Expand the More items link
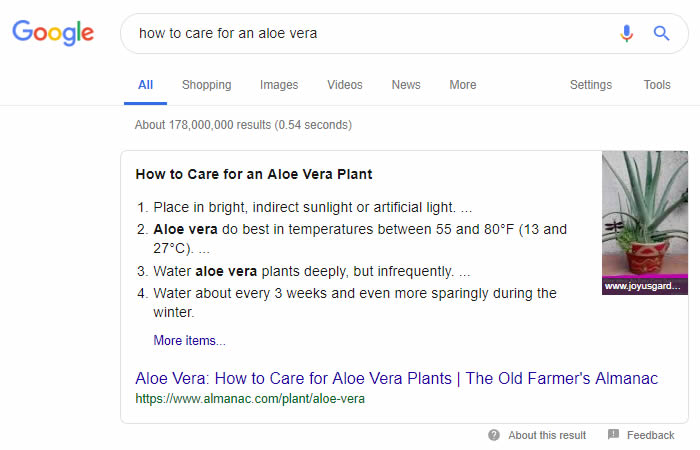The width and height of the screenshot is (700, 450). pos(189,340)
